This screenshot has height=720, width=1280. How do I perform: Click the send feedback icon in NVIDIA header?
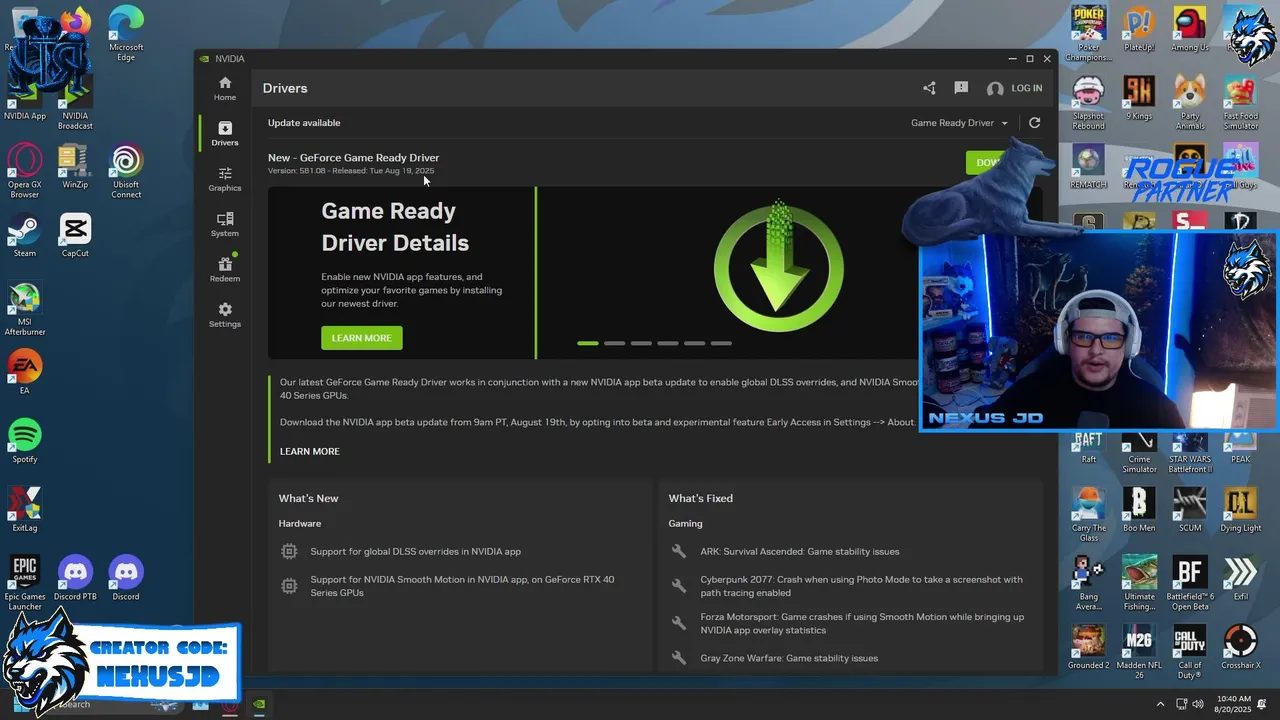tap(961, 88)
